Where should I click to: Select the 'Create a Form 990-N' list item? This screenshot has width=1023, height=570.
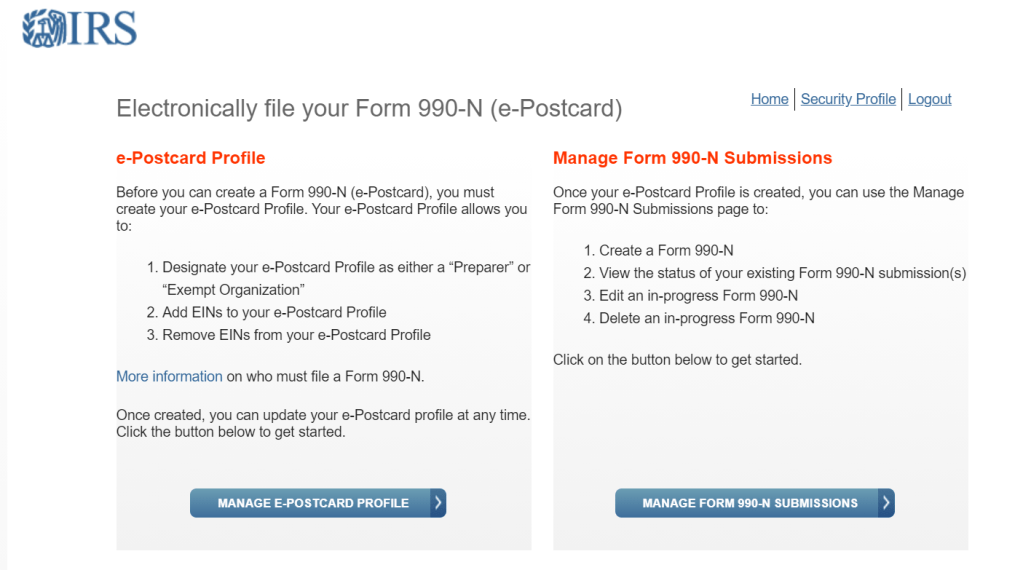[x=665, y=250]
